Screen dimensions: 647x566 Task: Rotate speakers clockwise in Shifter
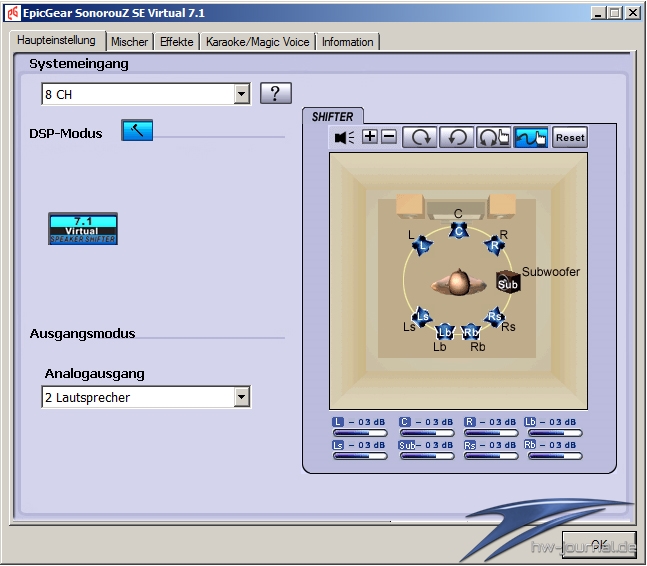419,137
